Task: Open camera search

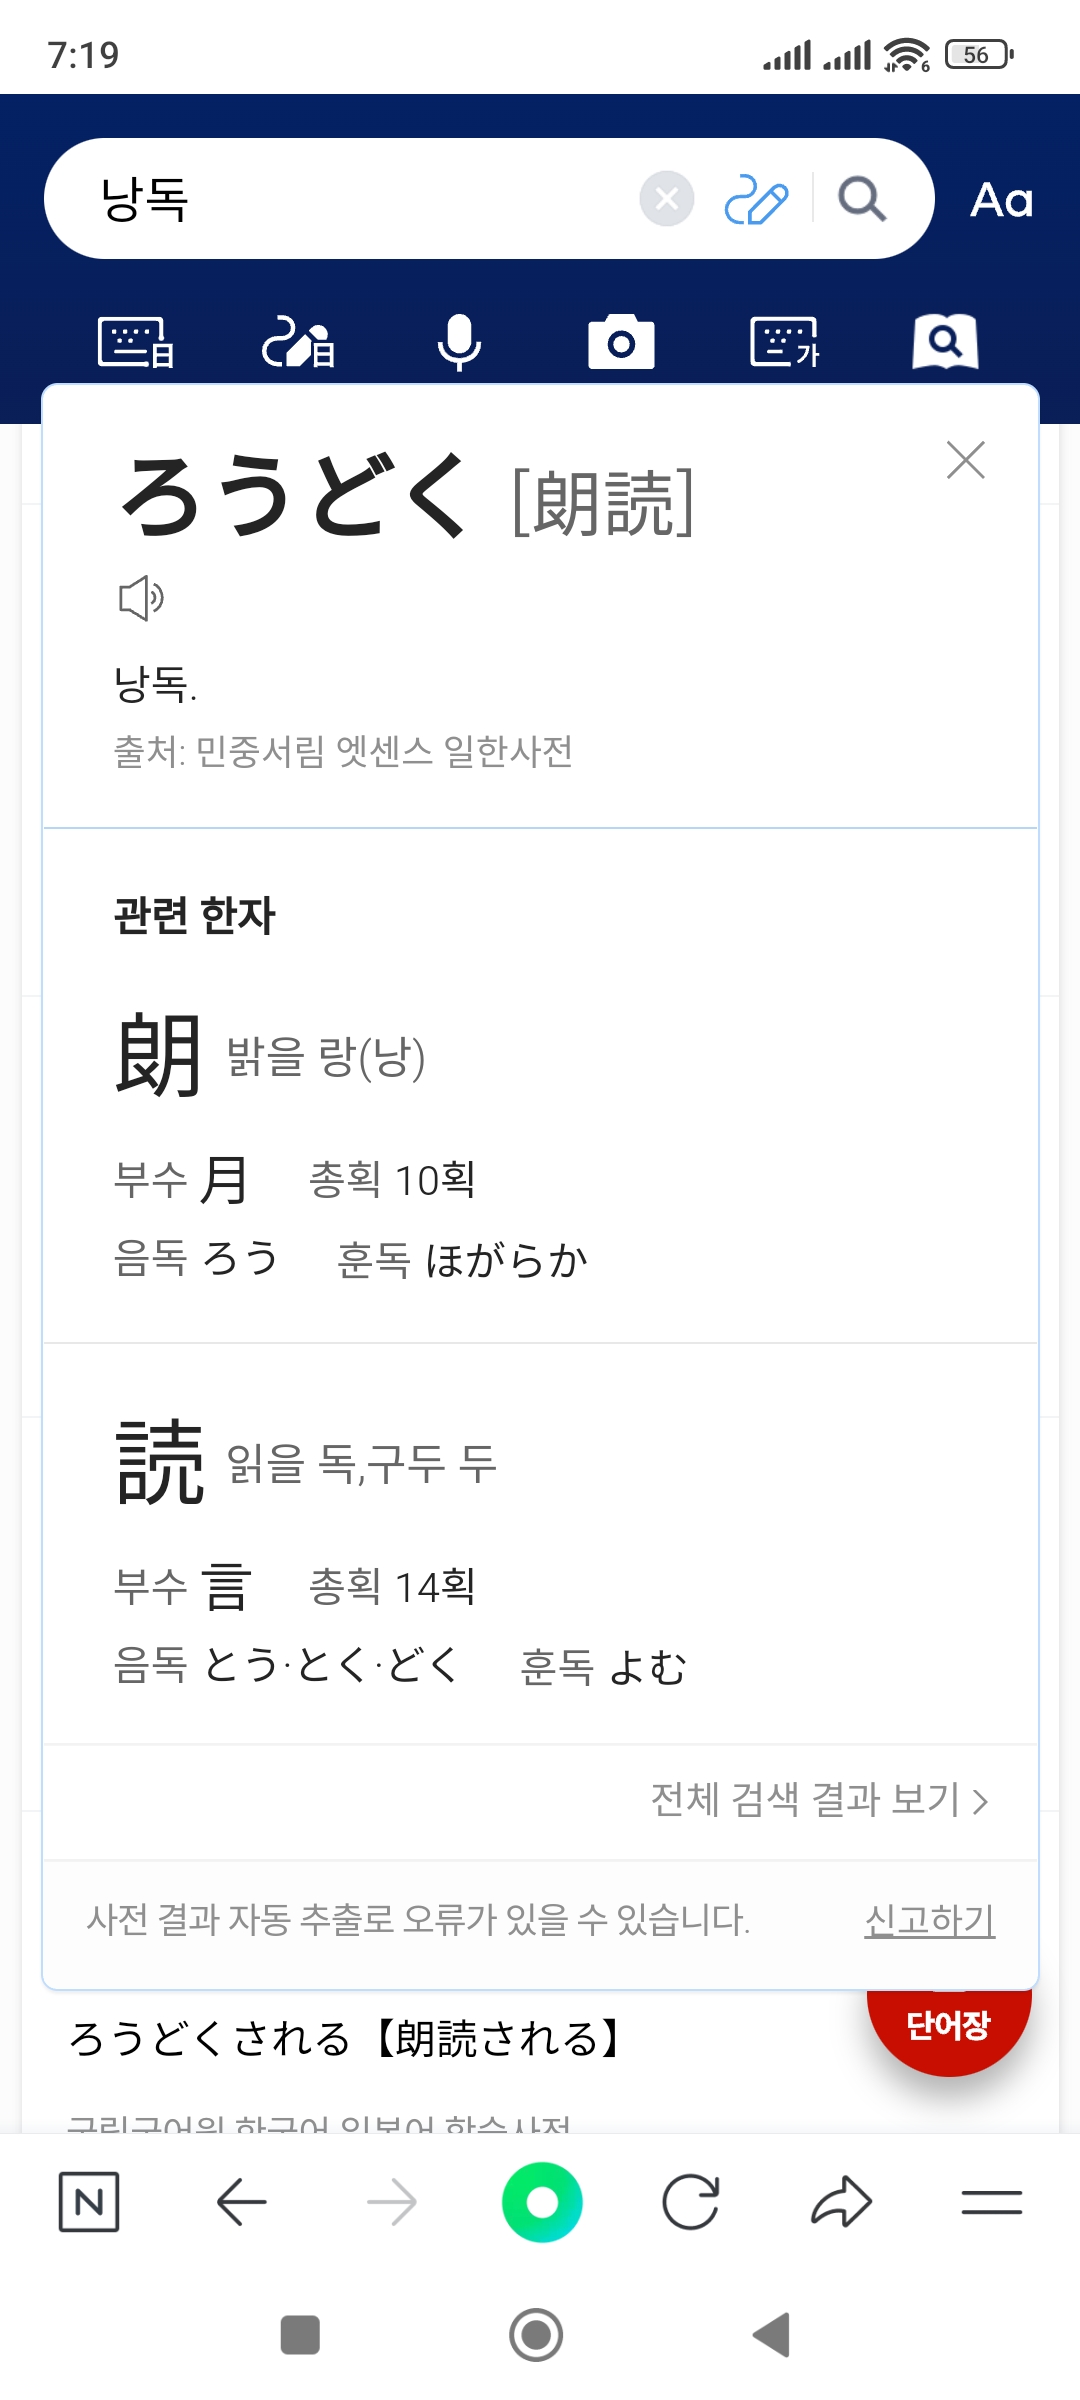Action: (621, 343)
